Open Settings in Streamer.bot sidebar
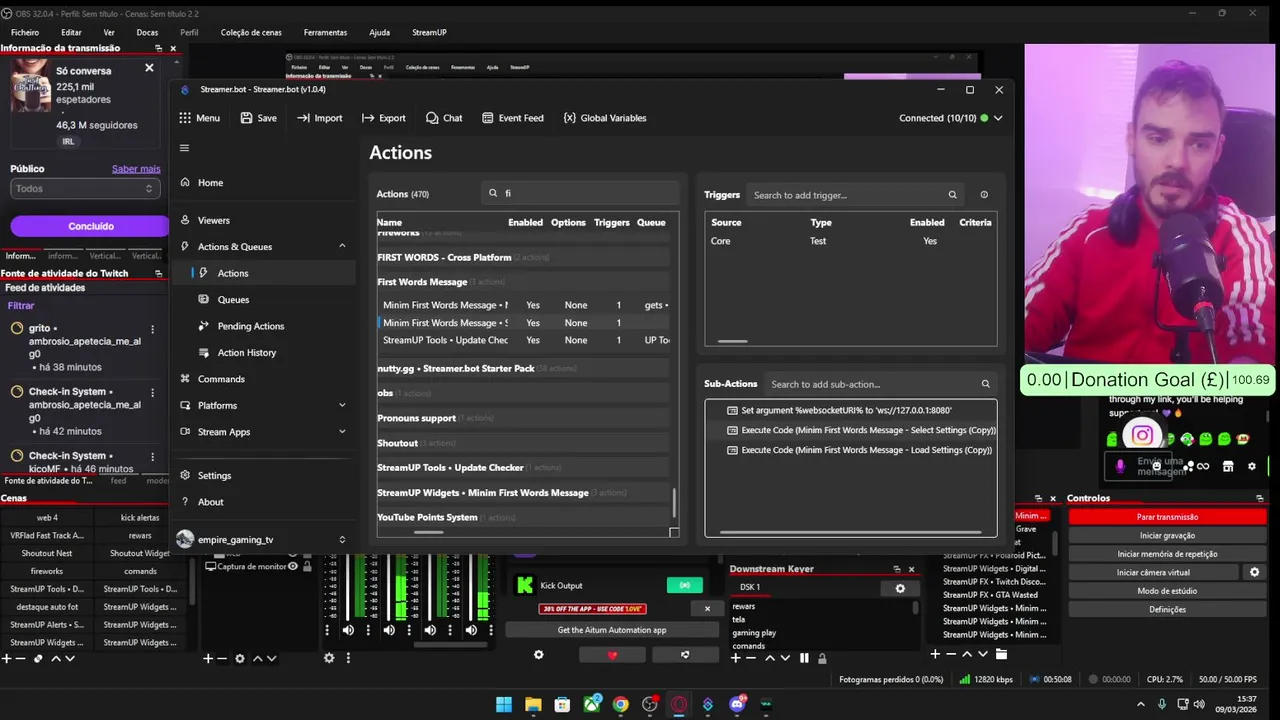The width and height of the screenshot is (1280, 720). pyautogui.click(x=214, y=475)
